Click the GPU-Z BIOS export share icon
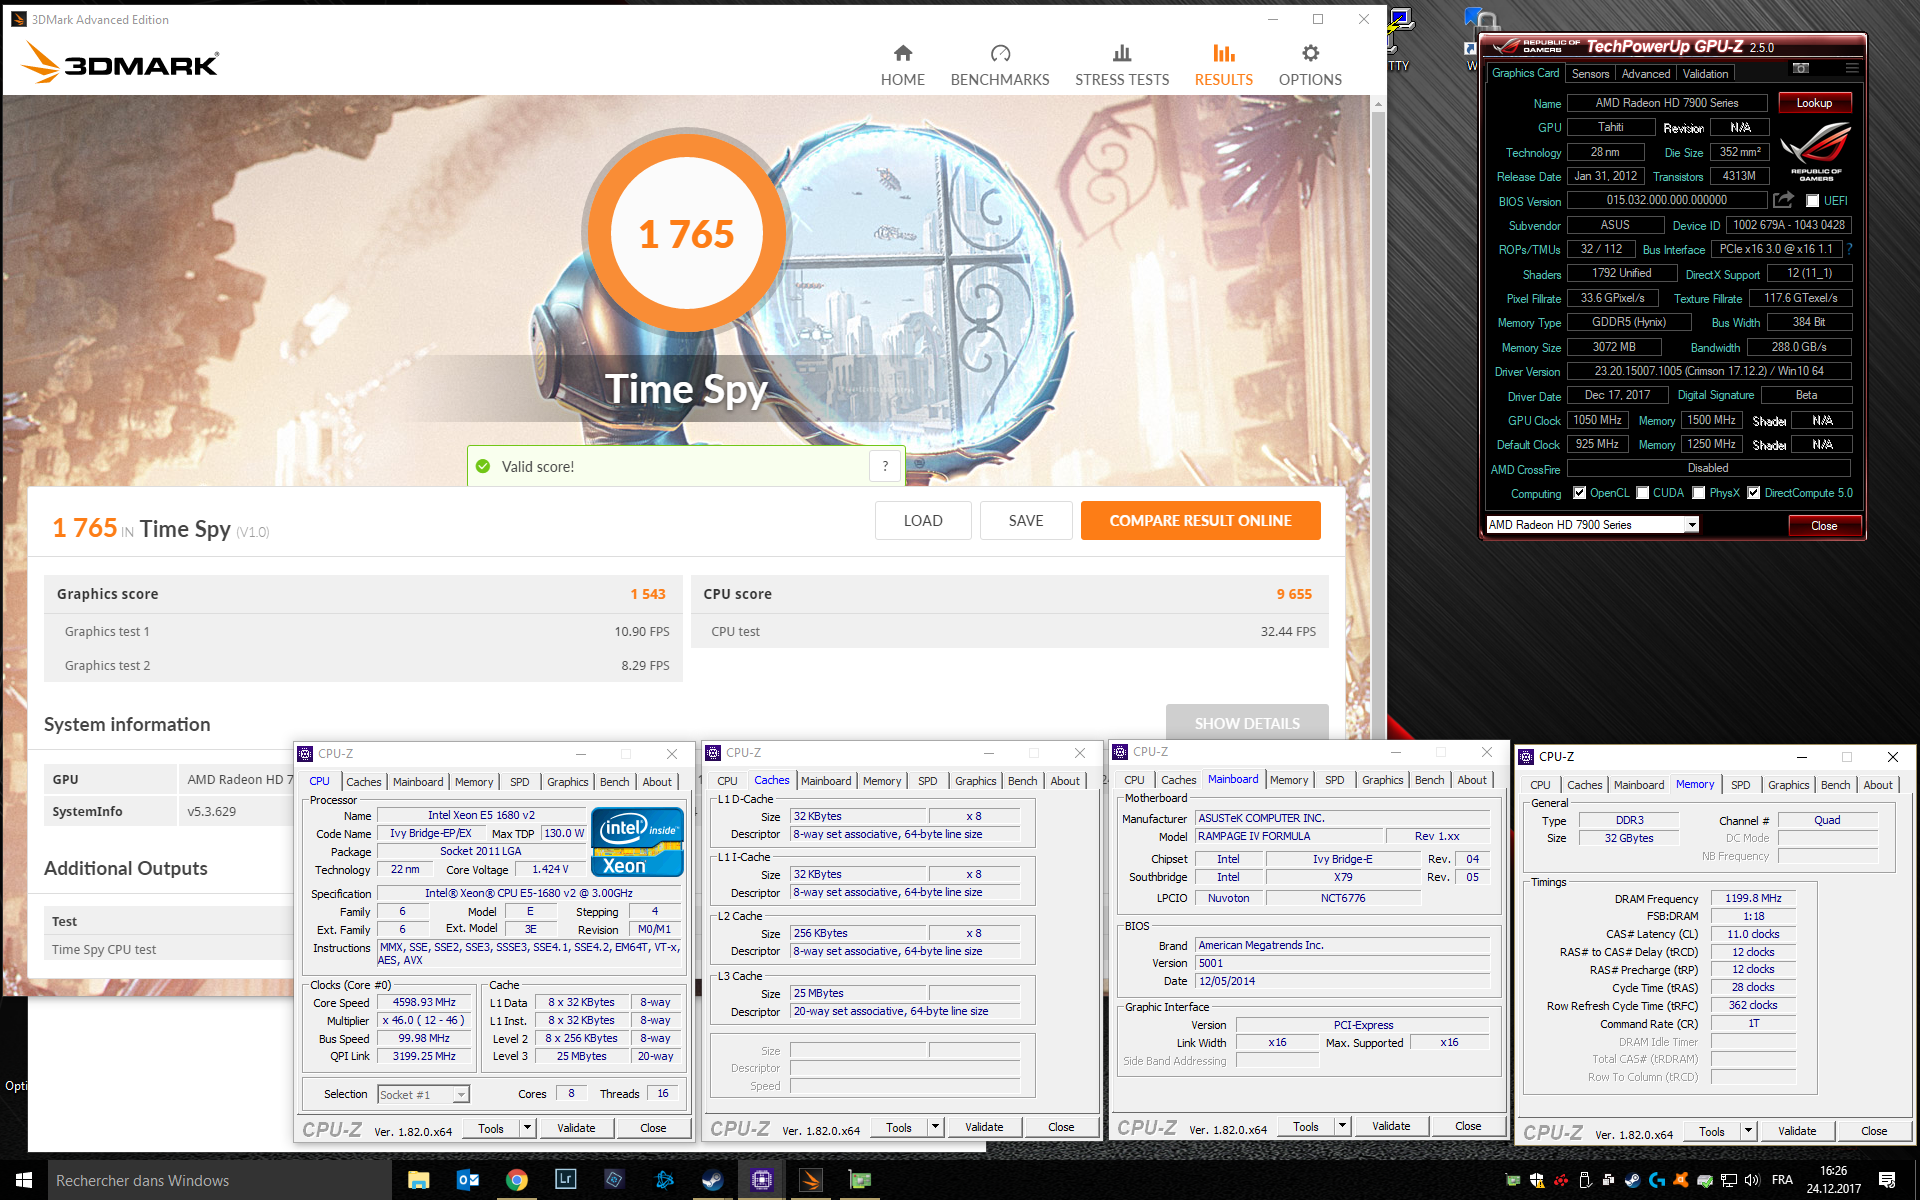The width and height of the screenshot is (1920, 1200). pyautogui.click(x=1783, y=200)
